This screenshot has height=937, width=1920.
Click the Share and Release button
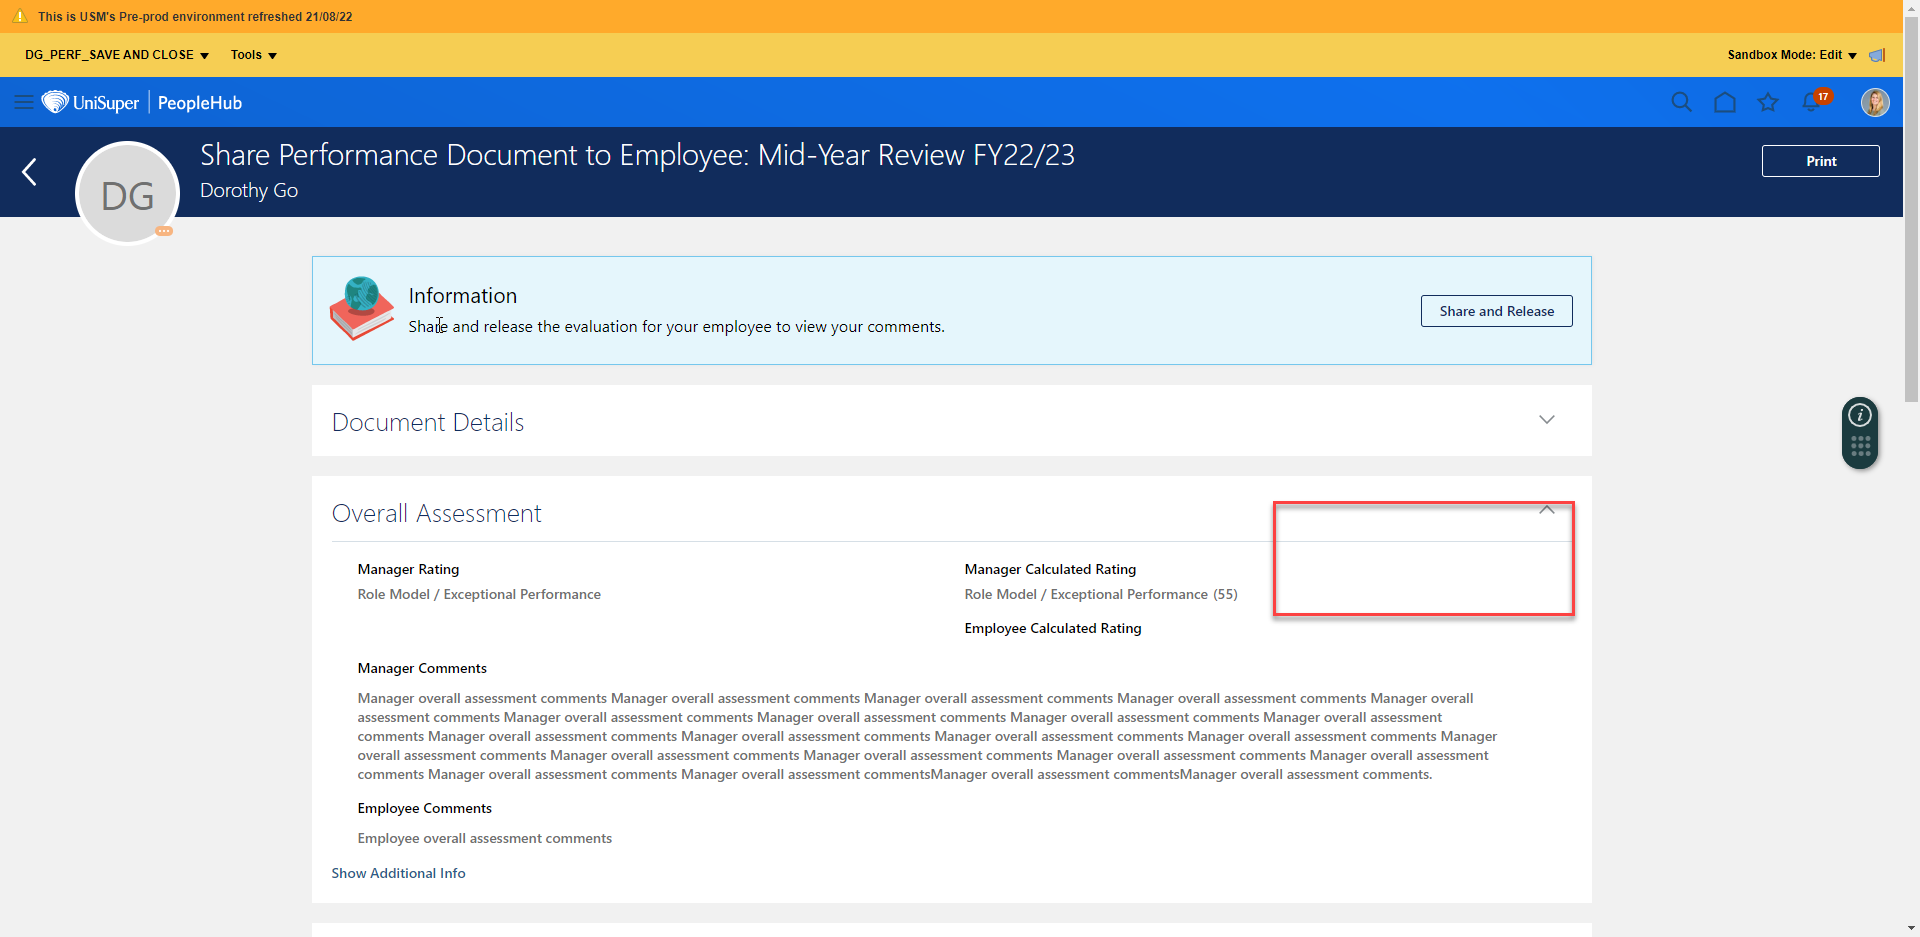(x=1496, y=311)
